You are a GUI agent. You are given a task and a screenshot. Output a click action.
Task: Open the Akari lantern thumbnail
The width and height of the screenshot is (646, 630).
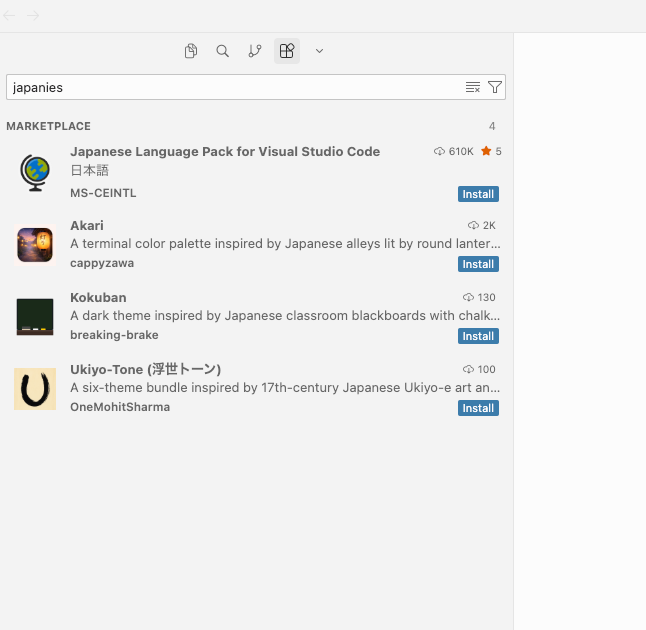coord(35,245)
